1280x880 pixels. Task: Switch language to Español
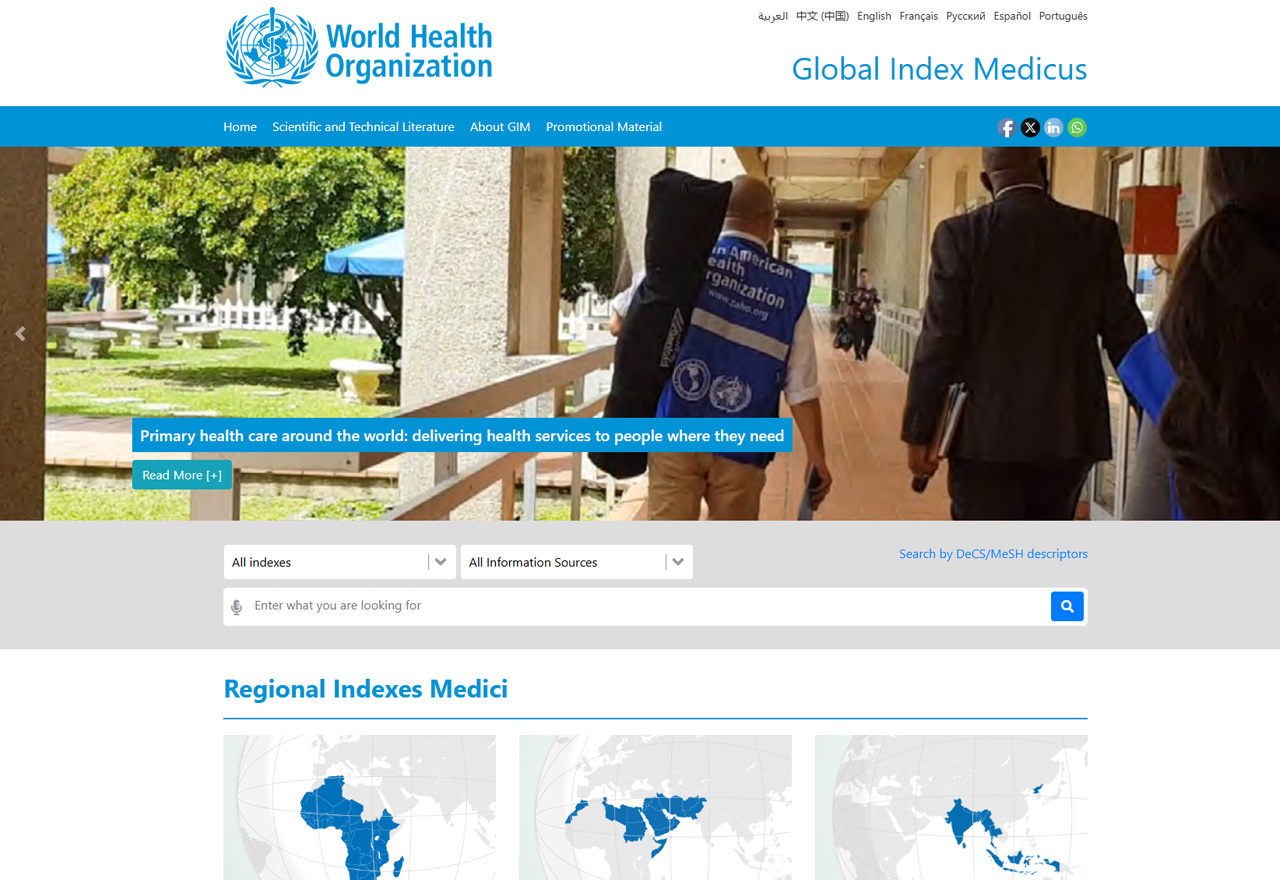[x=1012, y=16]
